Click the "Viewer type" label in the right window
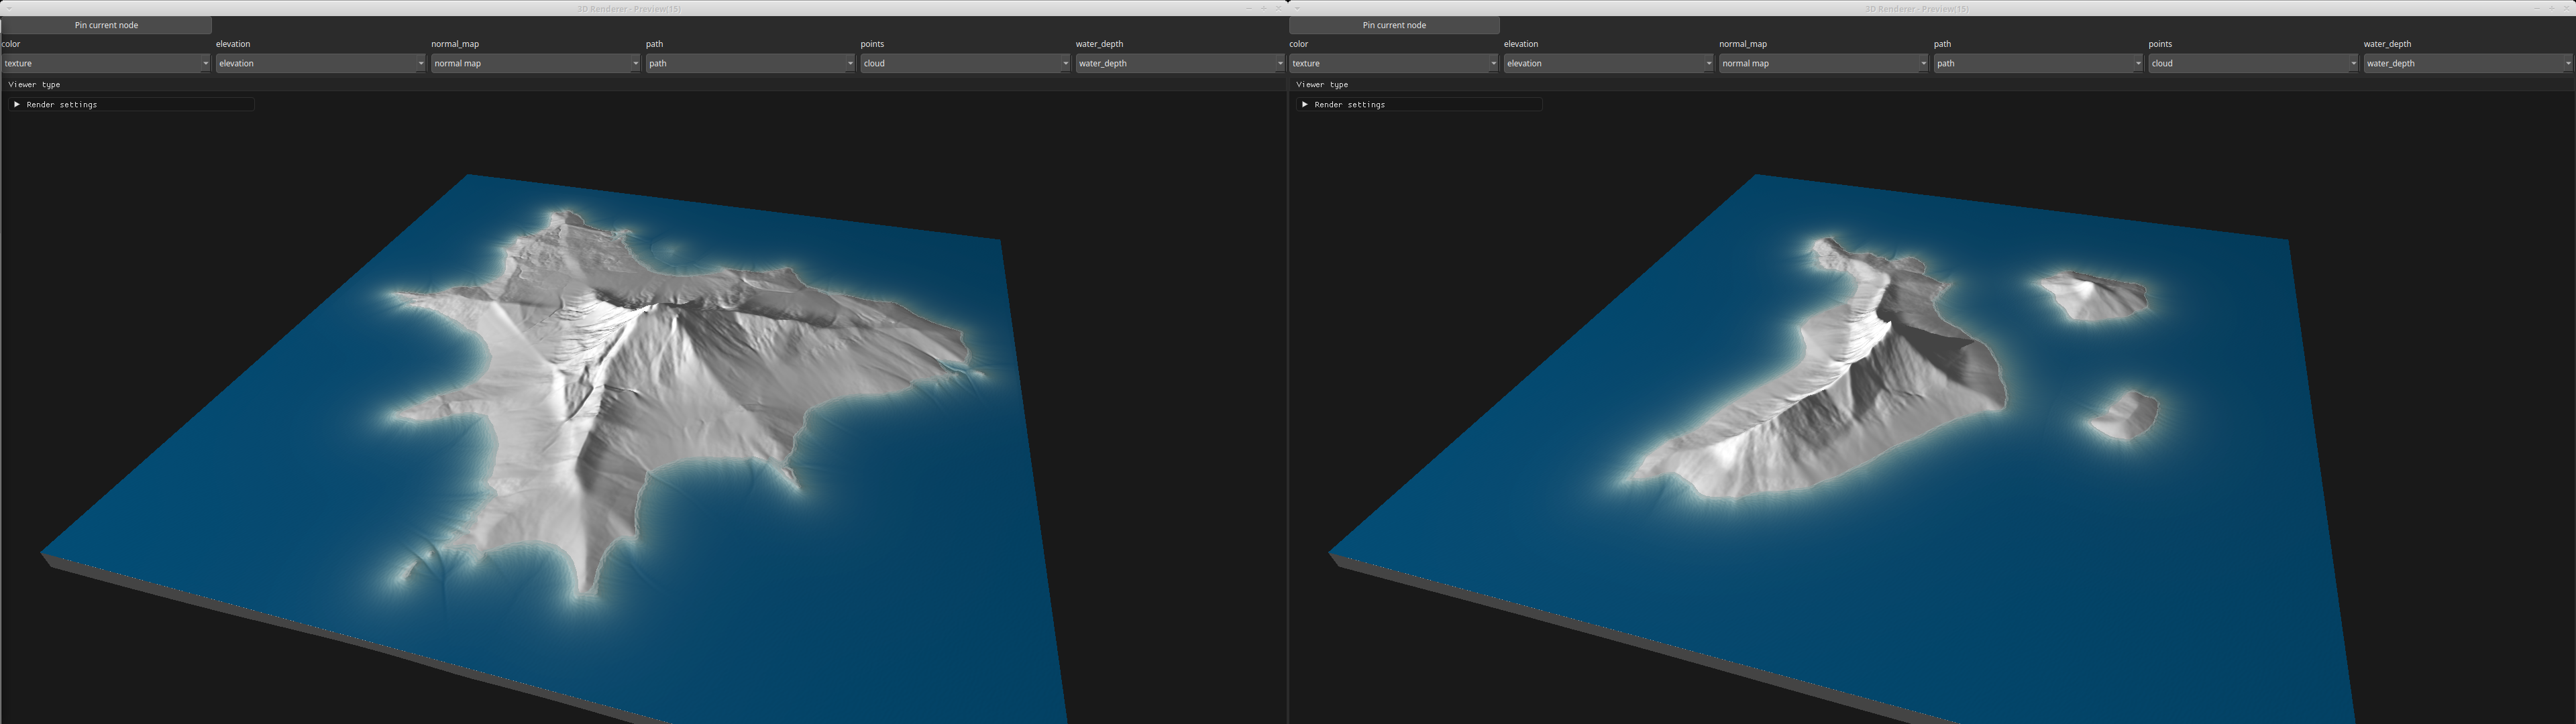This screenshot has height=724, width=2576. point(1322,85)
